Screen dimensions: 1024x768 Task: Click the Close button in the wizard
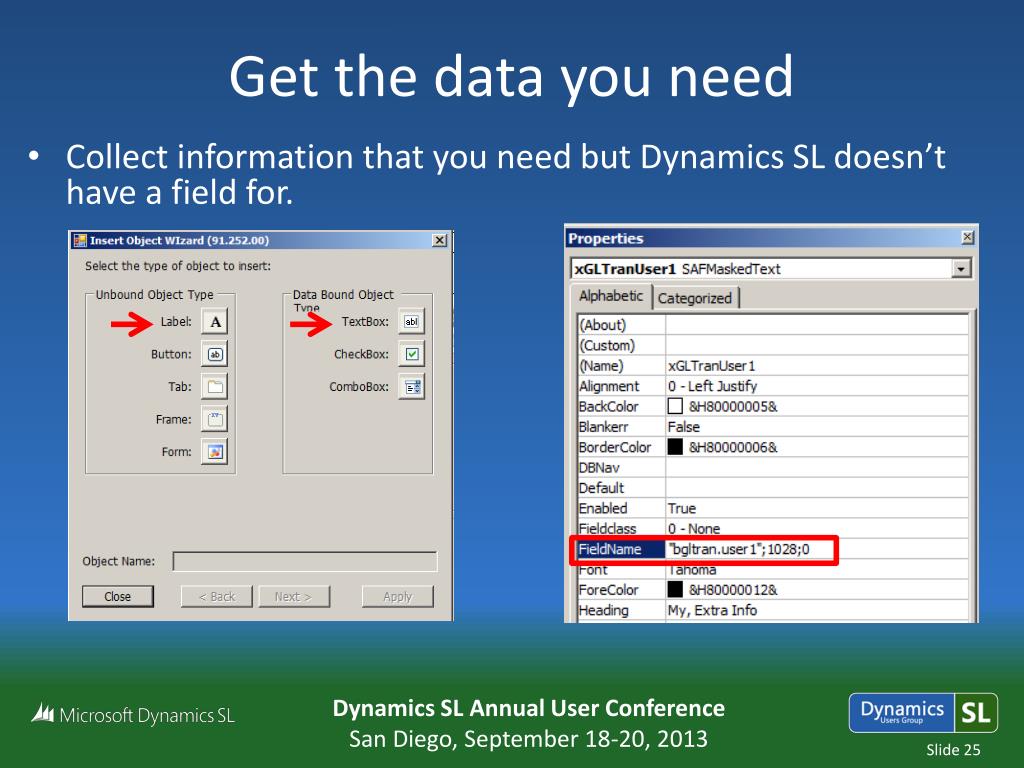[x=118, y=596]
